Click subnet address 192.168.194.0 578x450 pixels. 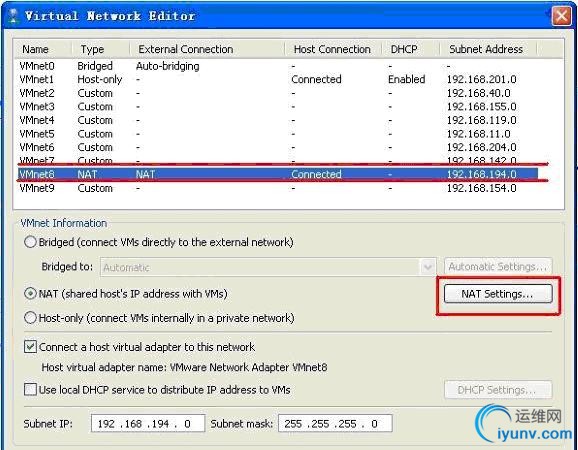[481, 174]
